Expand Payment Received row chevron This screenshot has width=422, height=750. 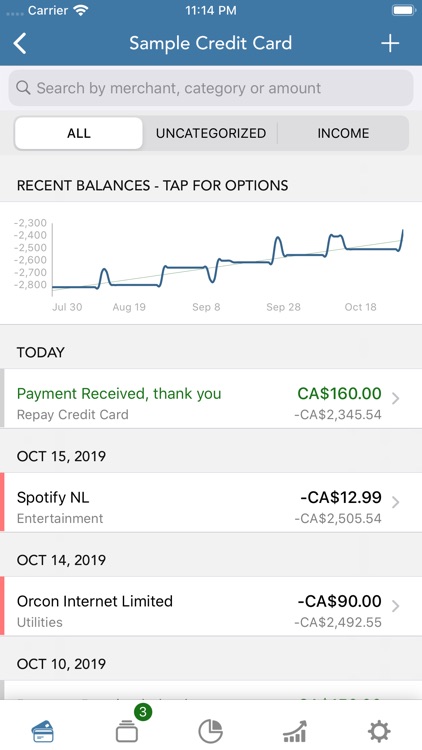(x=396, y=398)
